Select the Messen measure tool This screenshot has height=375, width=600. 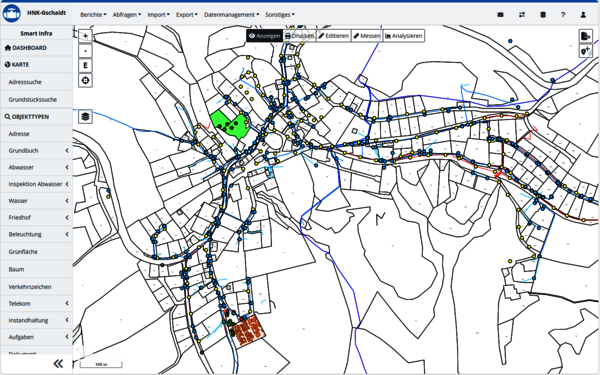tap(367, 36)
